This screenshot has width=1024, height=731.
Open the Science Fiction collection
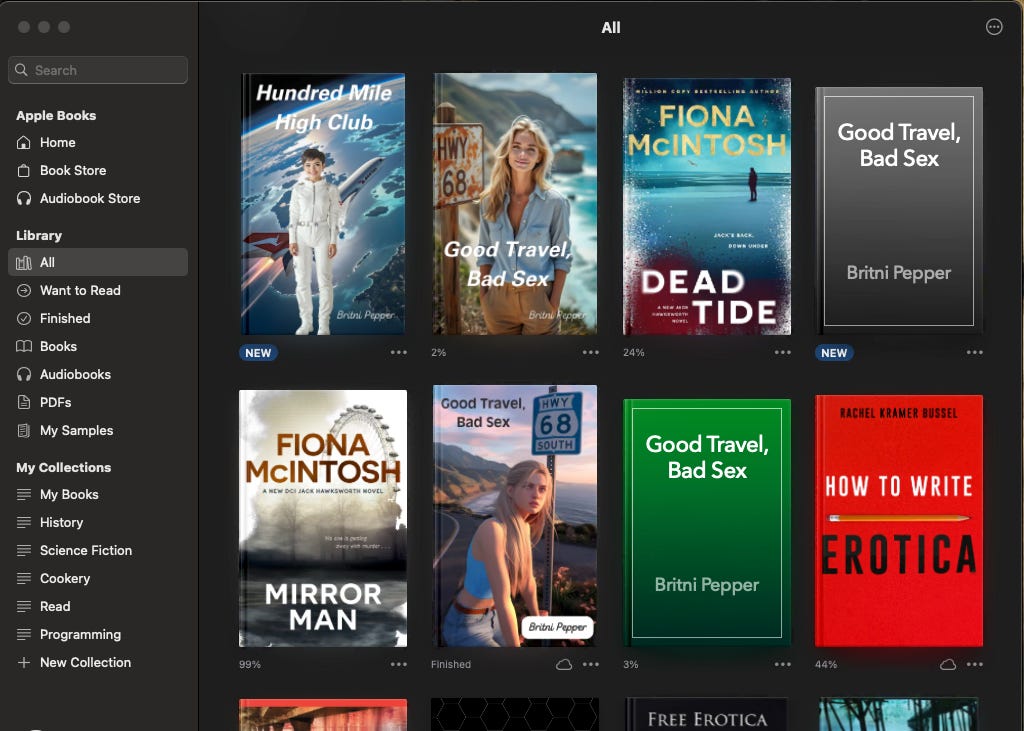98,551
